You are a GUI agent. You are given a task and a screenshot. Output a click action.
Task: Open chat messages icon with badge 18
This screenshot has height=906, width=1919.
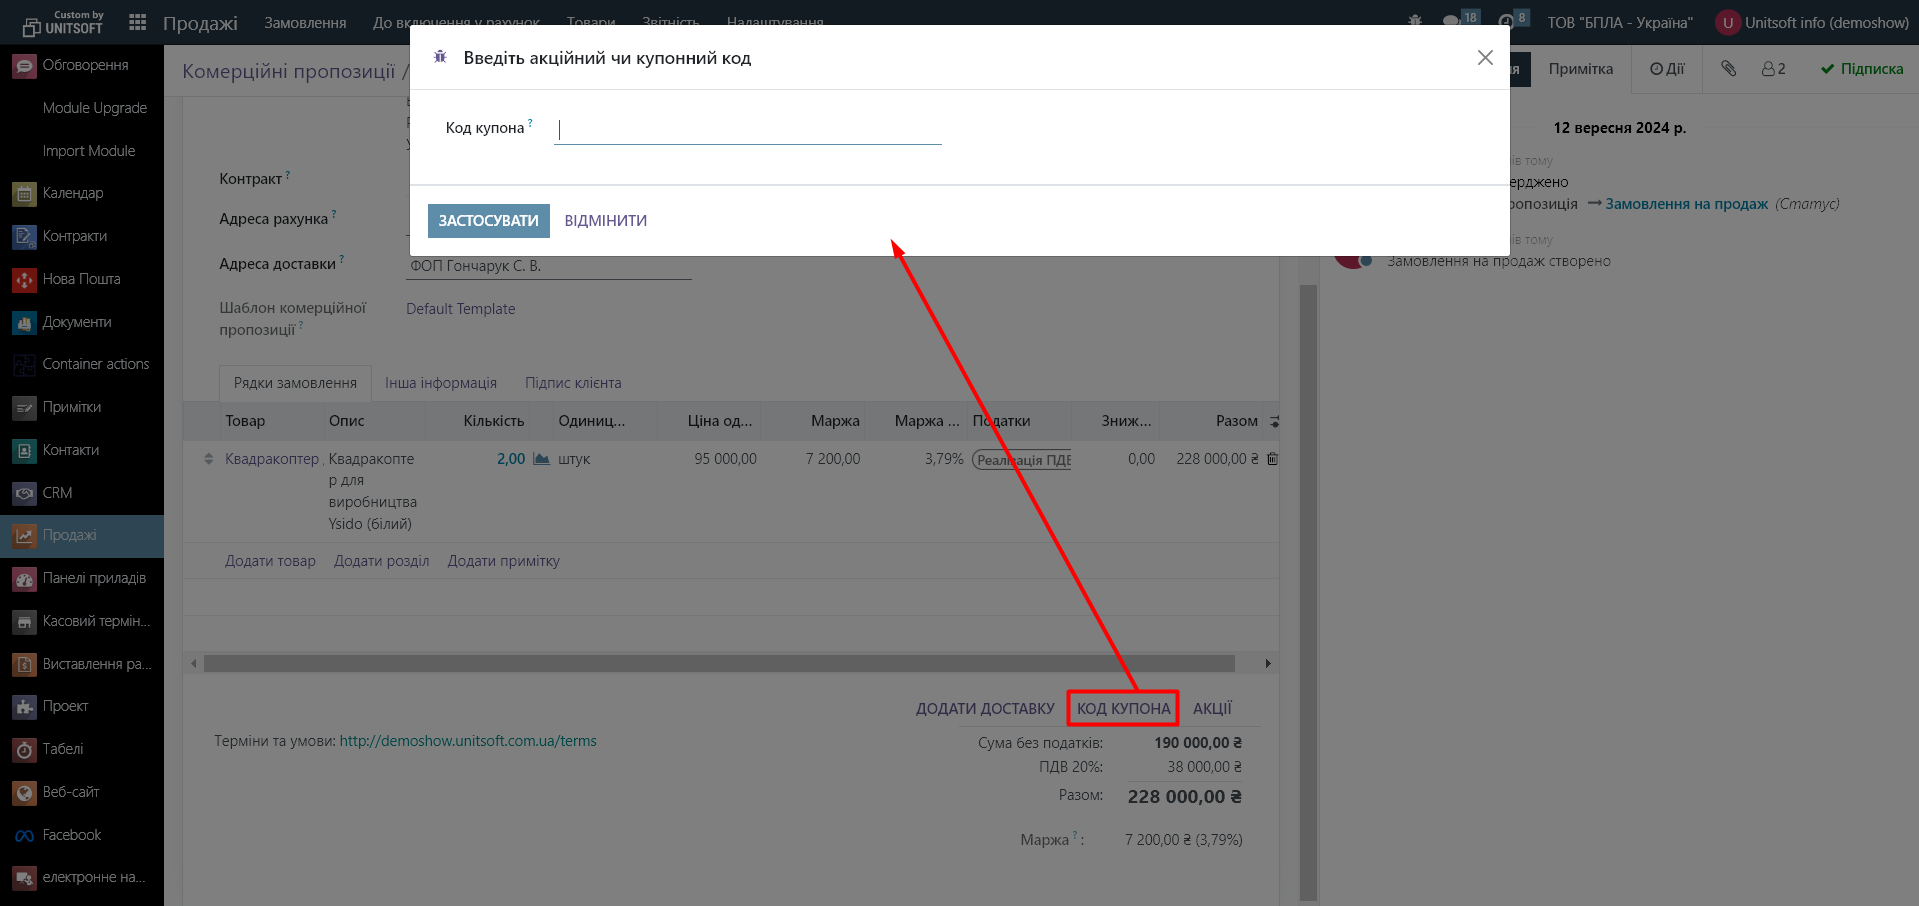click(1452, 21)
